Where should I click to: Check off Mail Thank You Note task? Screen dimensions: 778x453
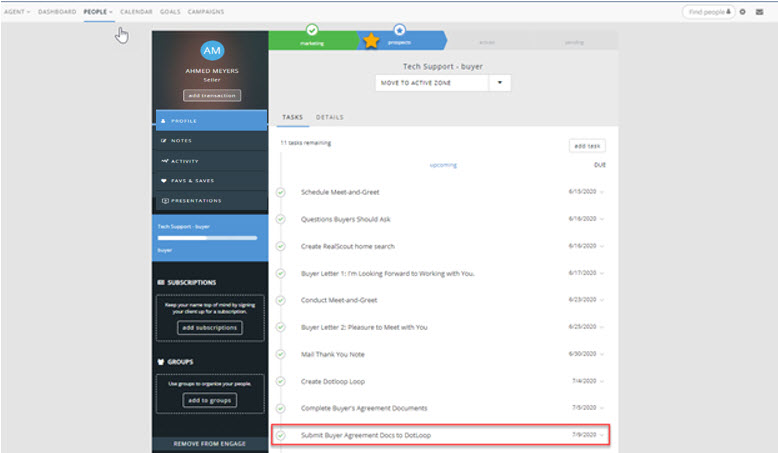(281, 354)
